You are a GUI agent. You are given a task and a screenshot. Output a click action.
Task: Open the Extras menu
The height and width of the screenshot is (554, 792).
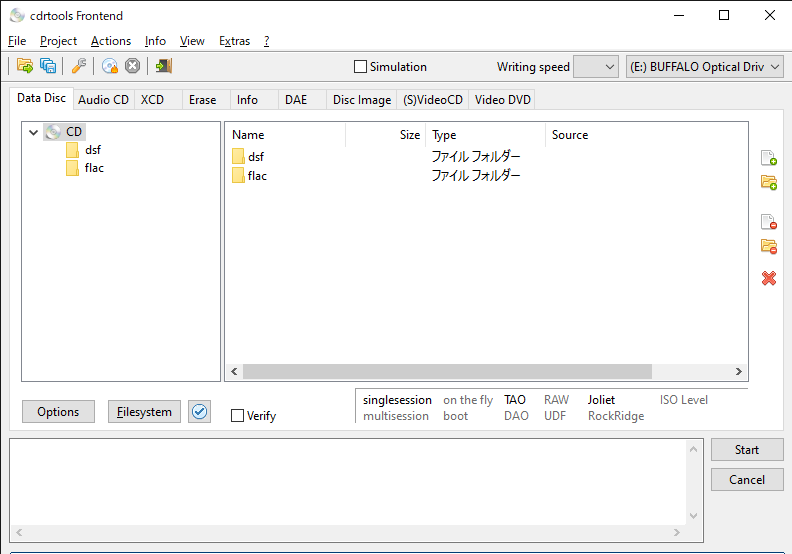point(234,41)
